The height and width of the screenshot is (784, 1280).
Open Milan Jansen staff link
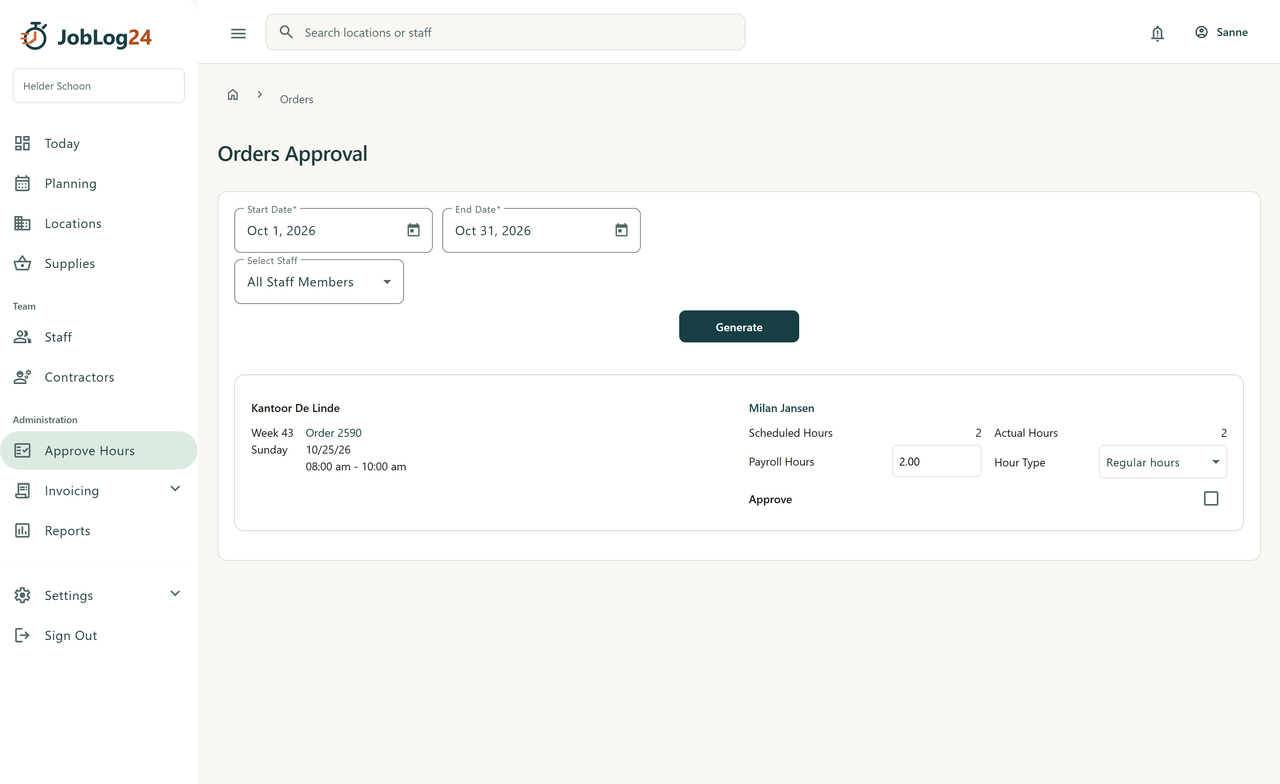point(781,408)
